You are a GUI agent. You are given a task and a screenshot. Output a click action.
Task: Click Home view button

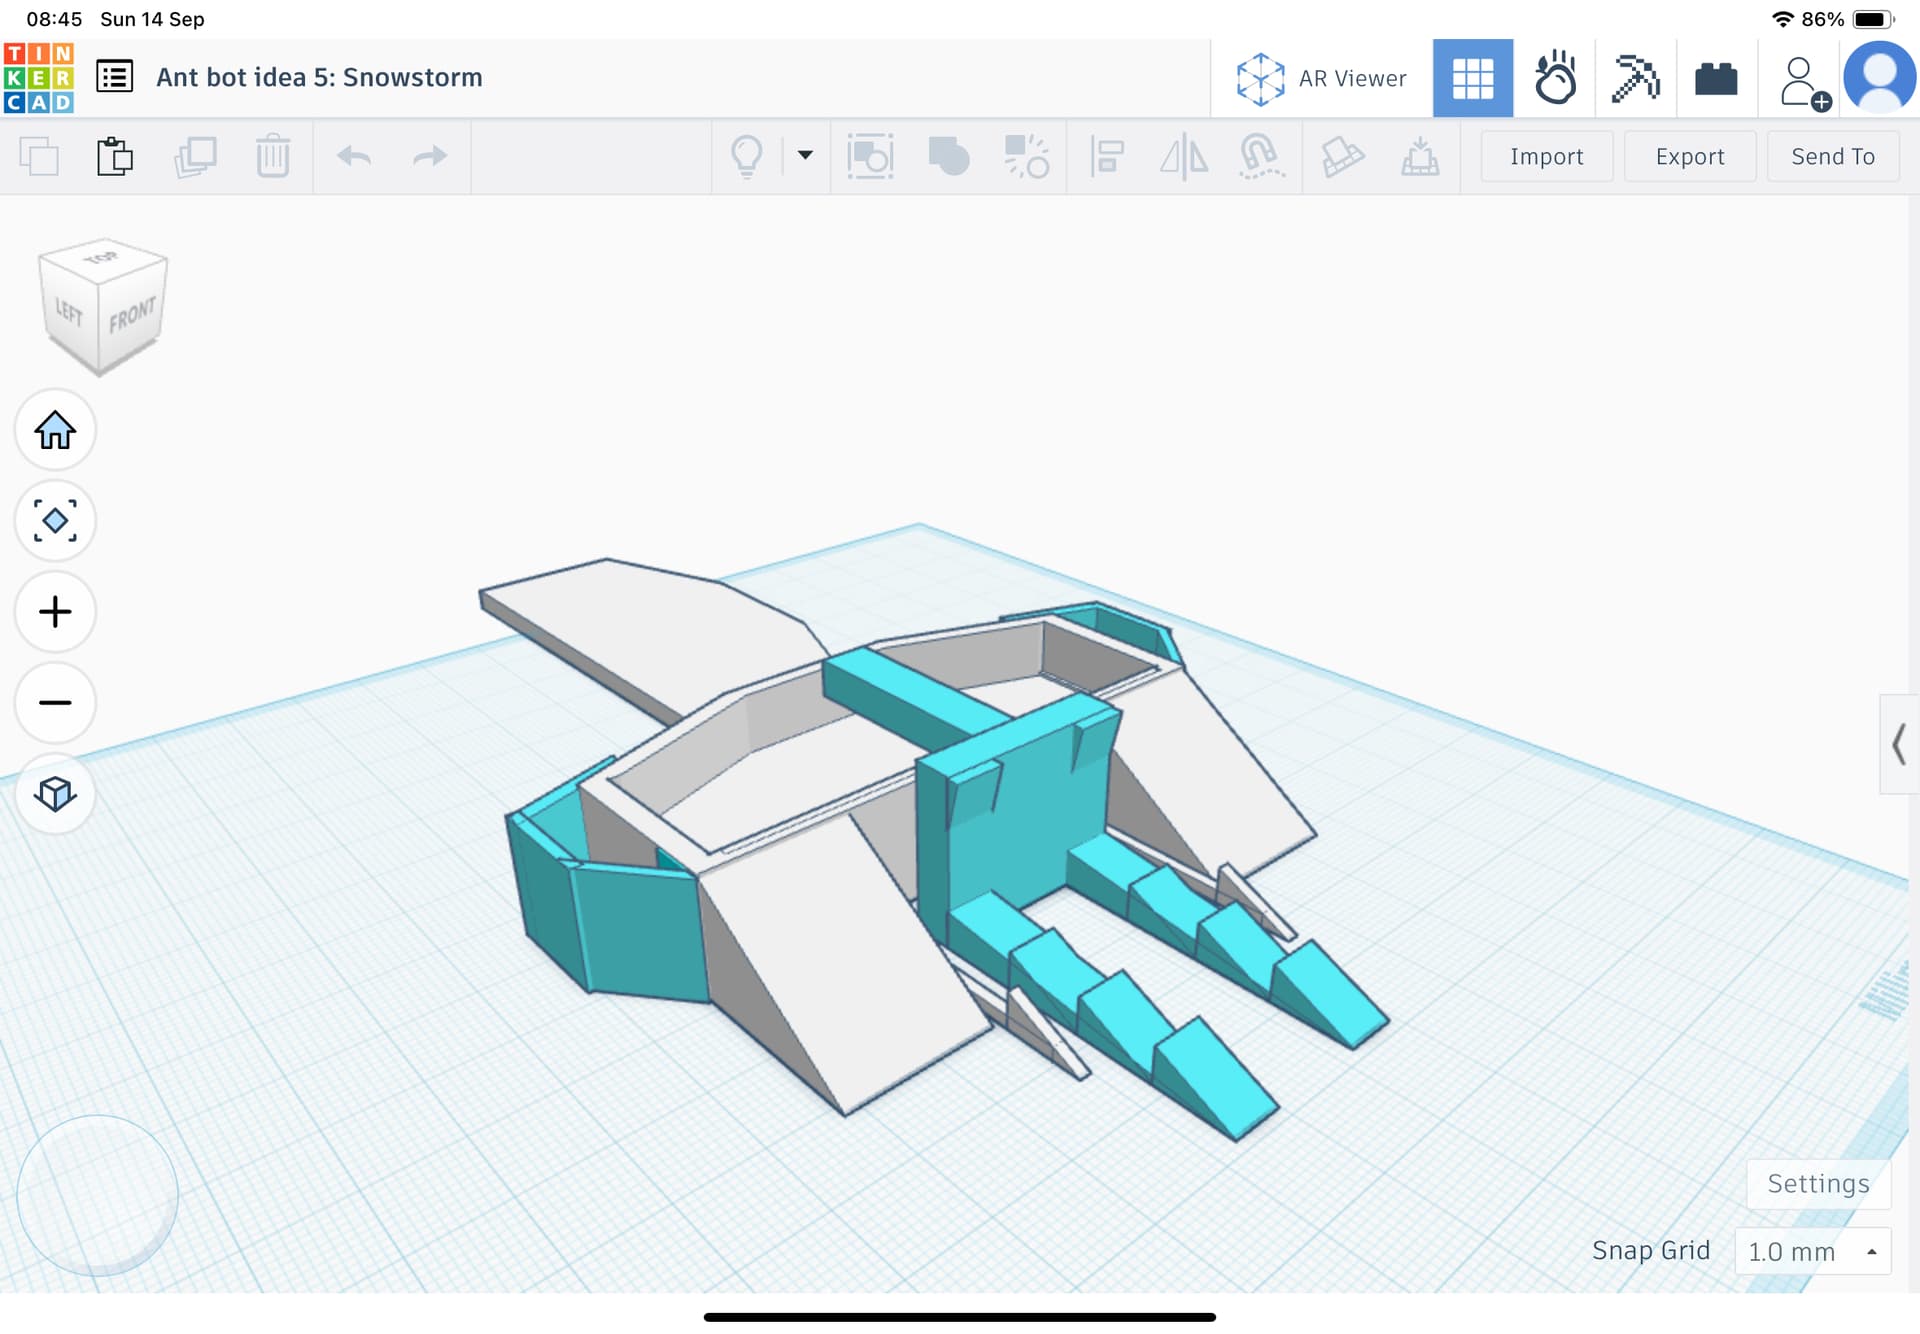[x=55, y=430]
